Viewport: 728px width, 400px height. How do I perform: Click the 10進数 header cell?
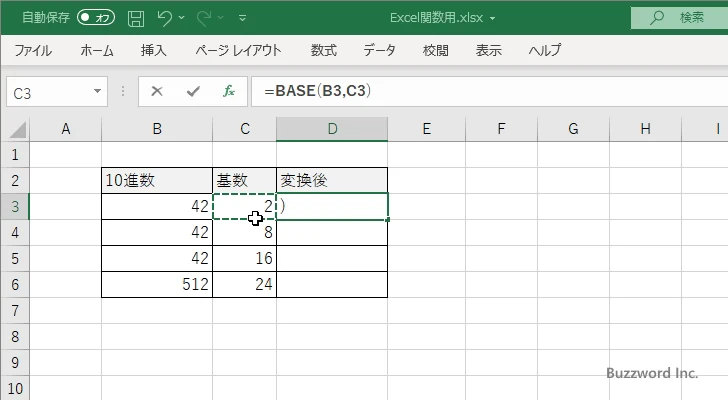coord(157,181)
